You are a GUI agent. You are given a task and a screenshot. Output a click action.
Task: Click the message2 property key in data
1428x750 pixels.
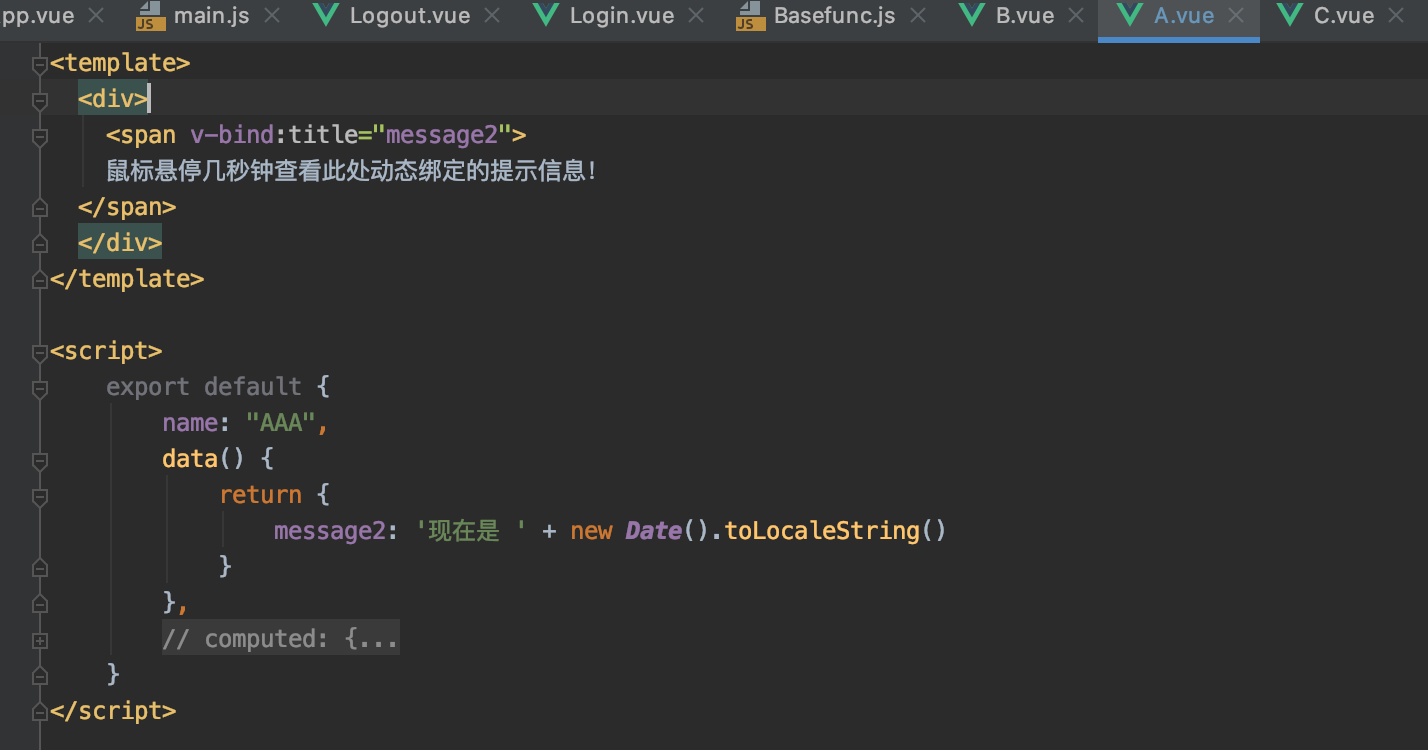(330, 530)
